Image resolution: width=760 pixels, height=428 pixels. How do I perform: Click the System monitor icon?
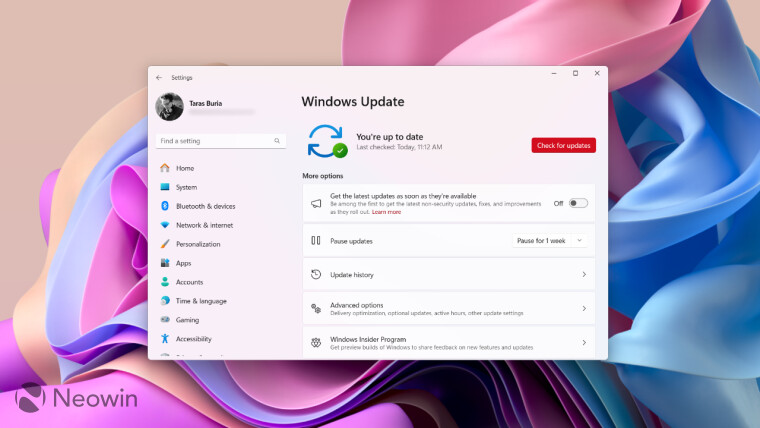coord(165,187)
